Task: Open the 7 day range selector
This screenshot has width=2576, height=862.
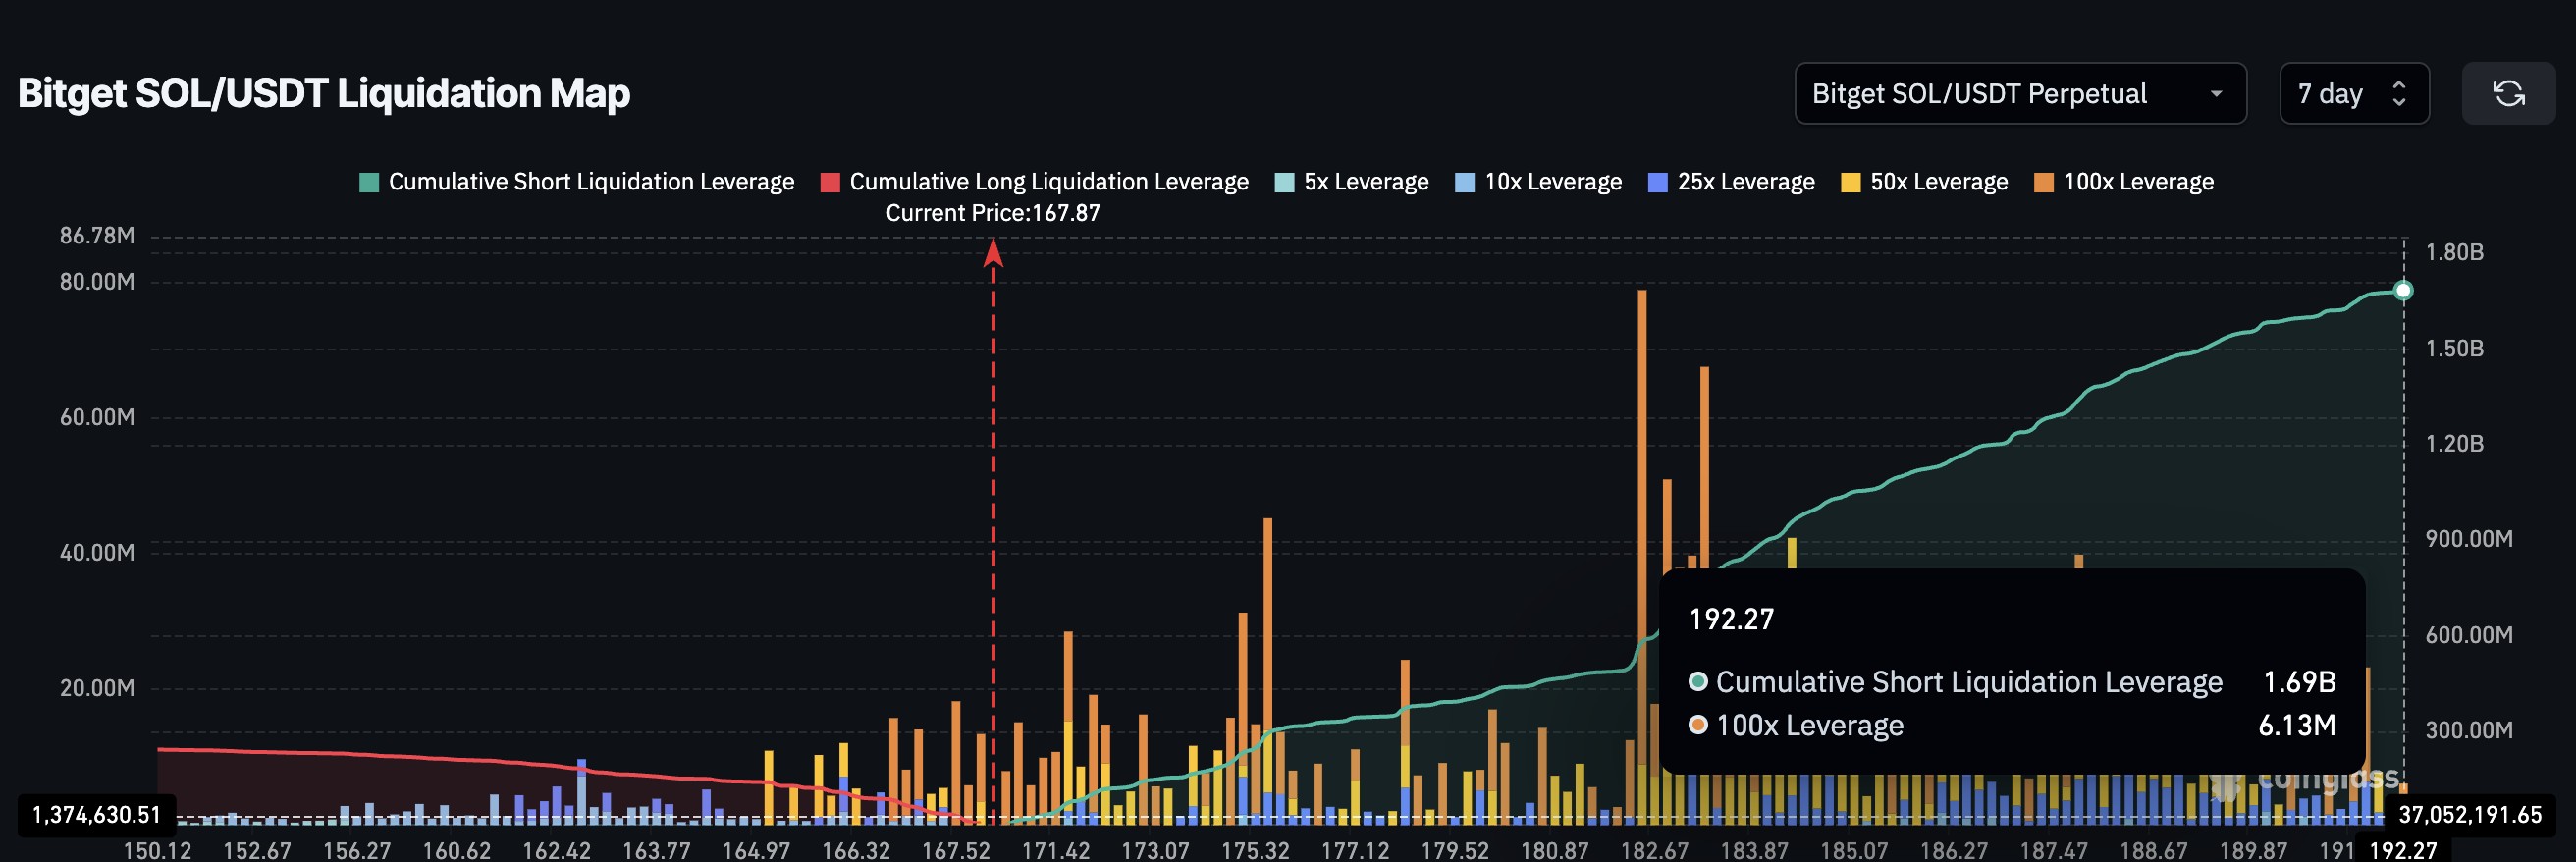Action: coord(2354,93)
